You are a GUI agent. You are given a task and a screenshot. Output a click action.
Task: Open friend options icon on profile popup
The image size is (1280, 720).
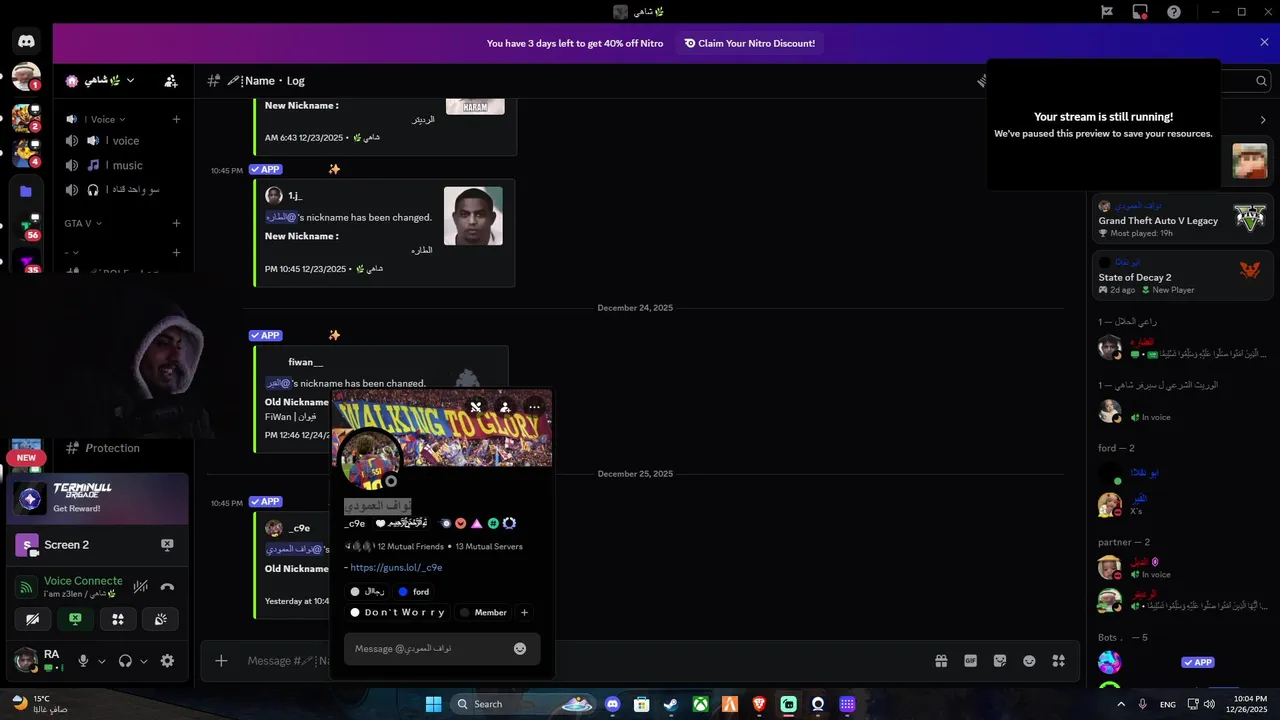point(505,407)
